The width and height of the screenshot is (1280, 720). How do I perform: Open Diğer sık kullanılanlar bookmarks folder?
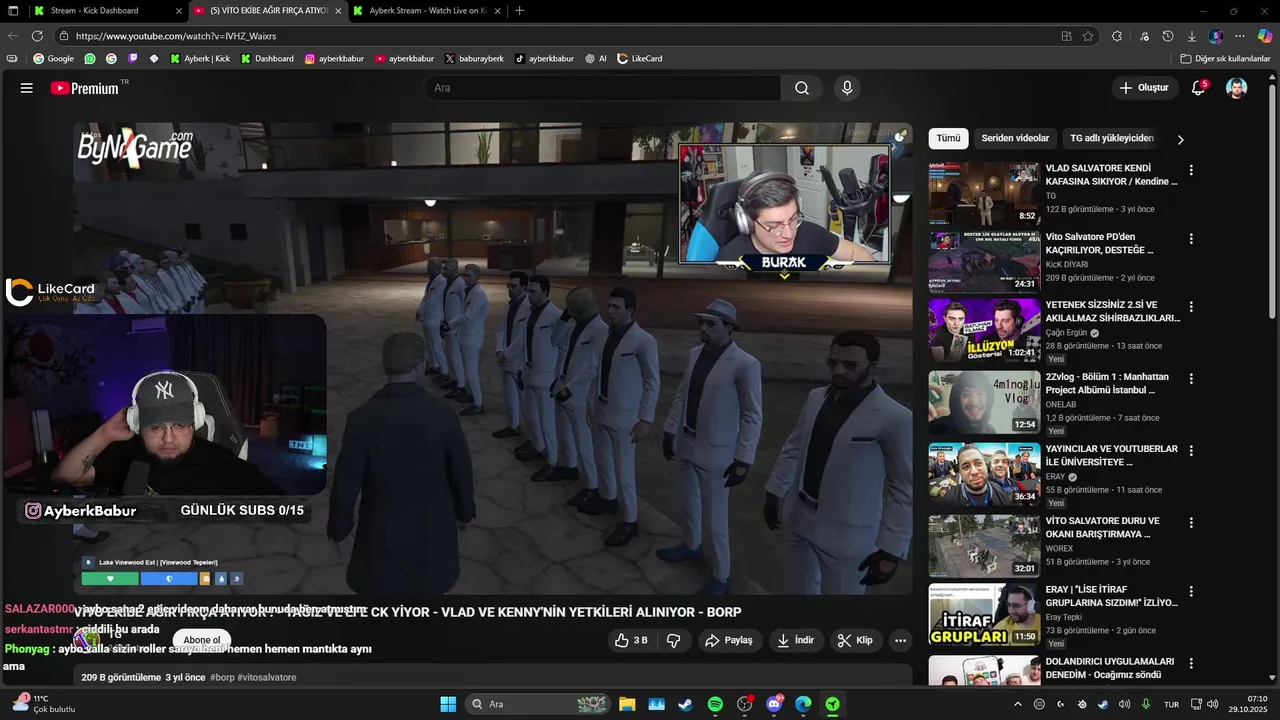[1225, 59]
